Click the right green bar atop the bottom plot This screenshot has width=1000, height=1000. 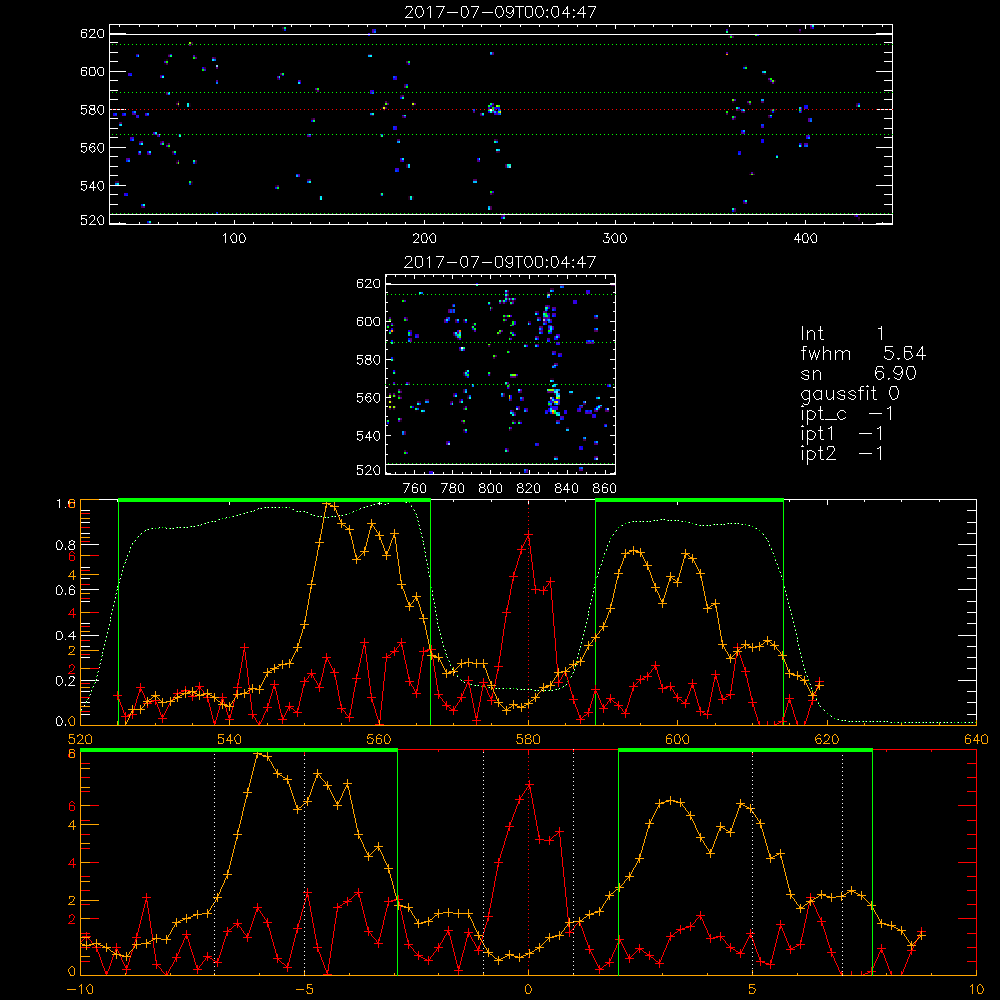(746, 750)
